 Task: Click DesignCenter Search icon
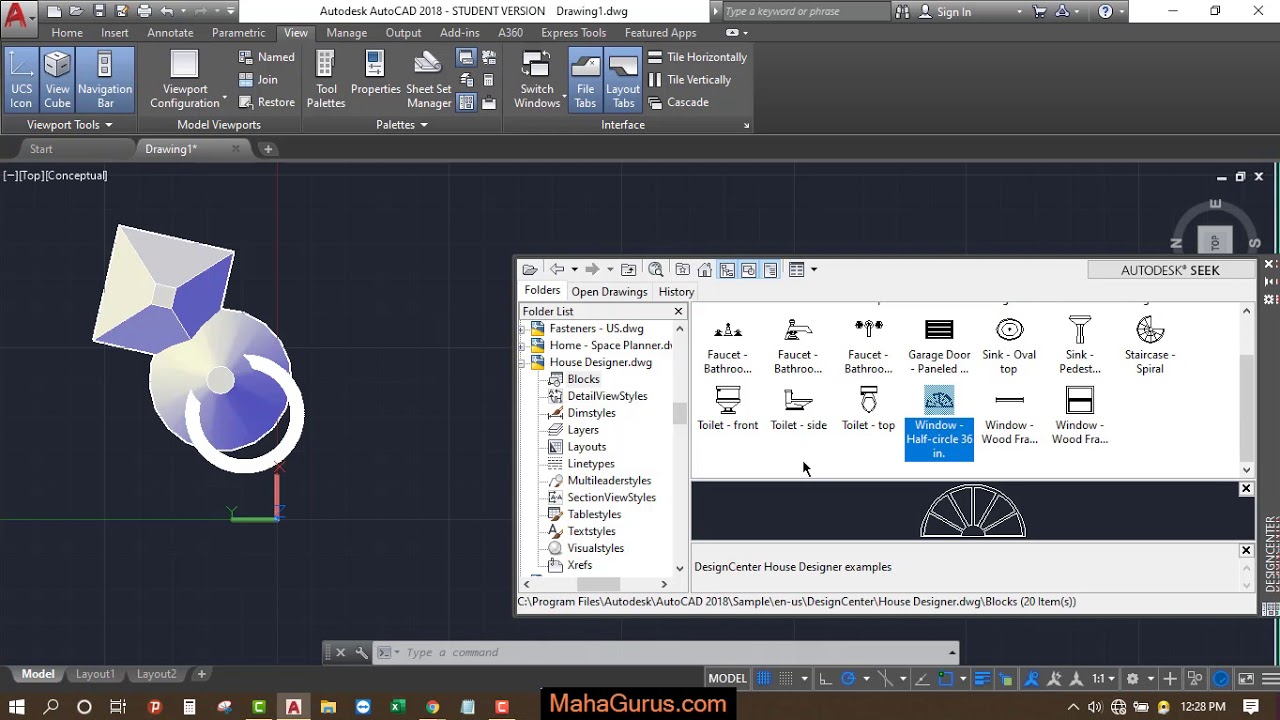coord(656,270)
